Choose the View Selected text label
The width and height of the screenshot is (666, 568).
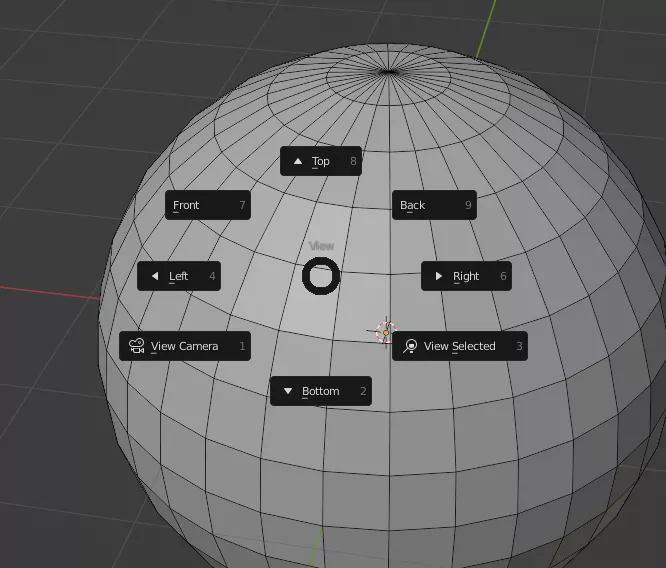click(459, 346)
